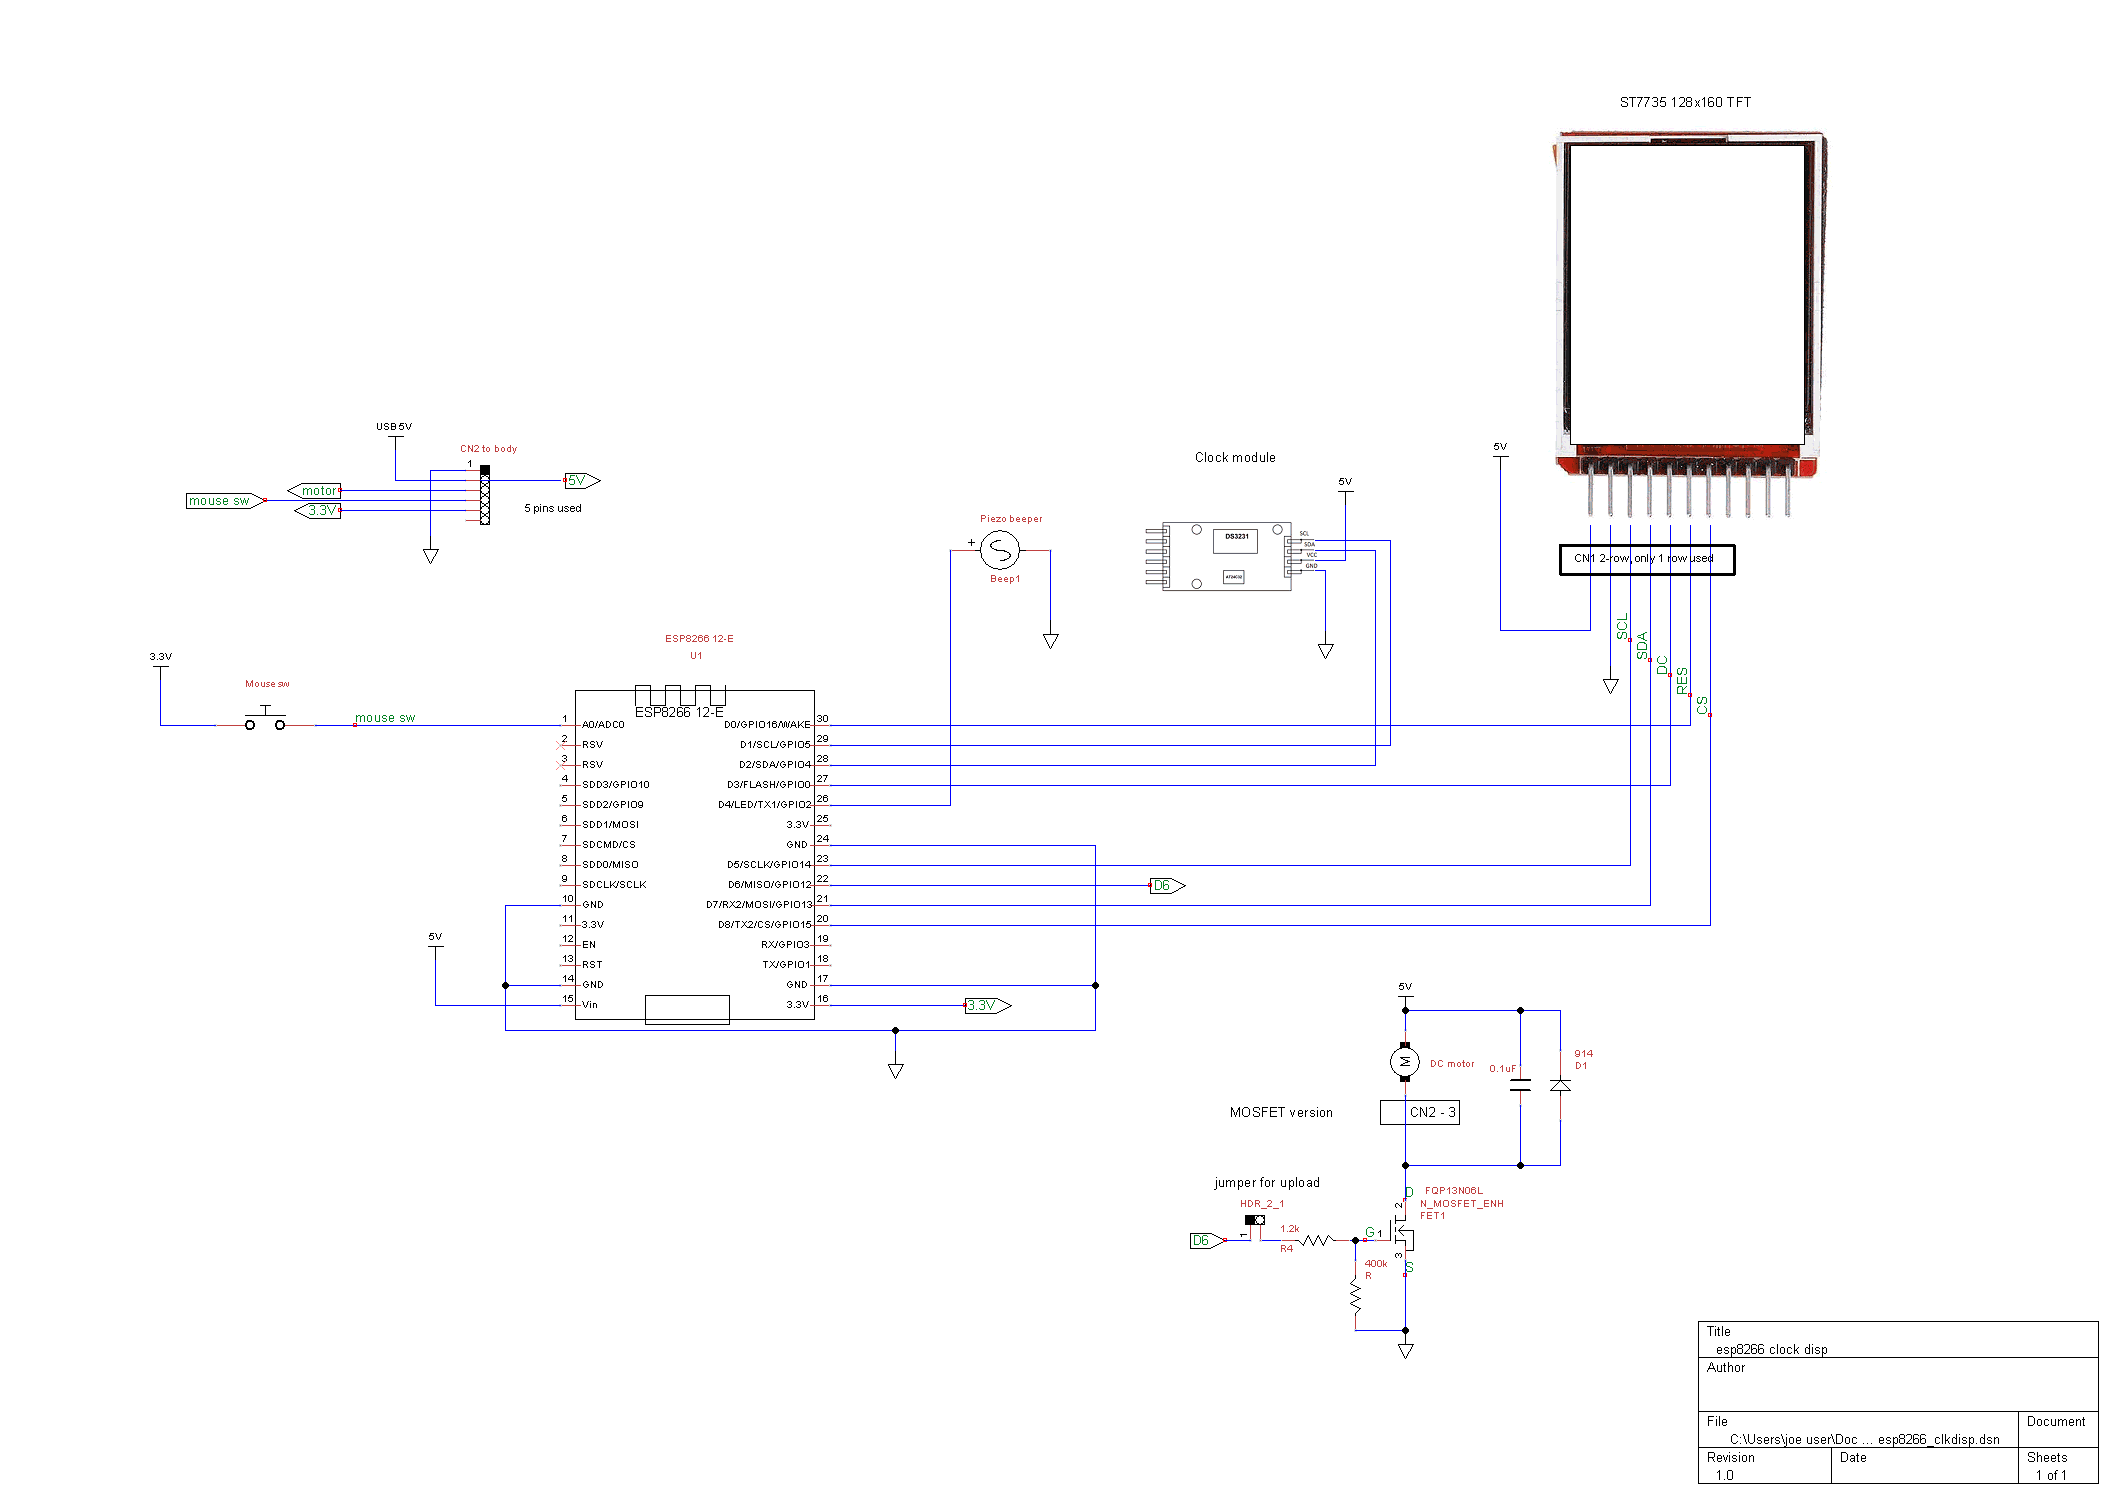
Task: Click the CN2 - 3 label box
Action: (1419, 1112)
